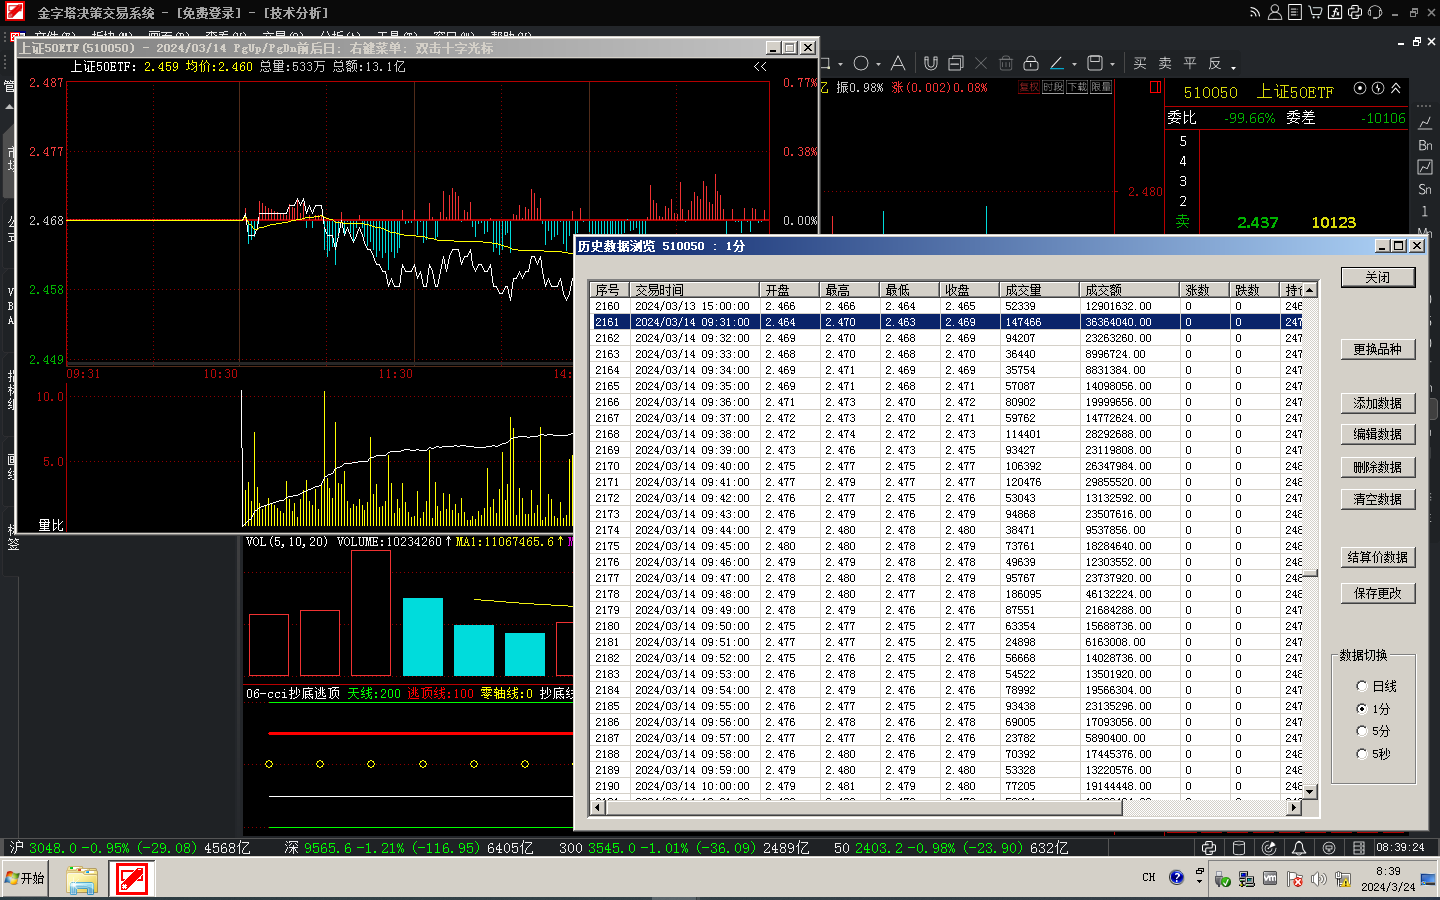Click the lightning icon beside 上证50ETF
Screen dimensions: 1440x900
[1378, 88]
